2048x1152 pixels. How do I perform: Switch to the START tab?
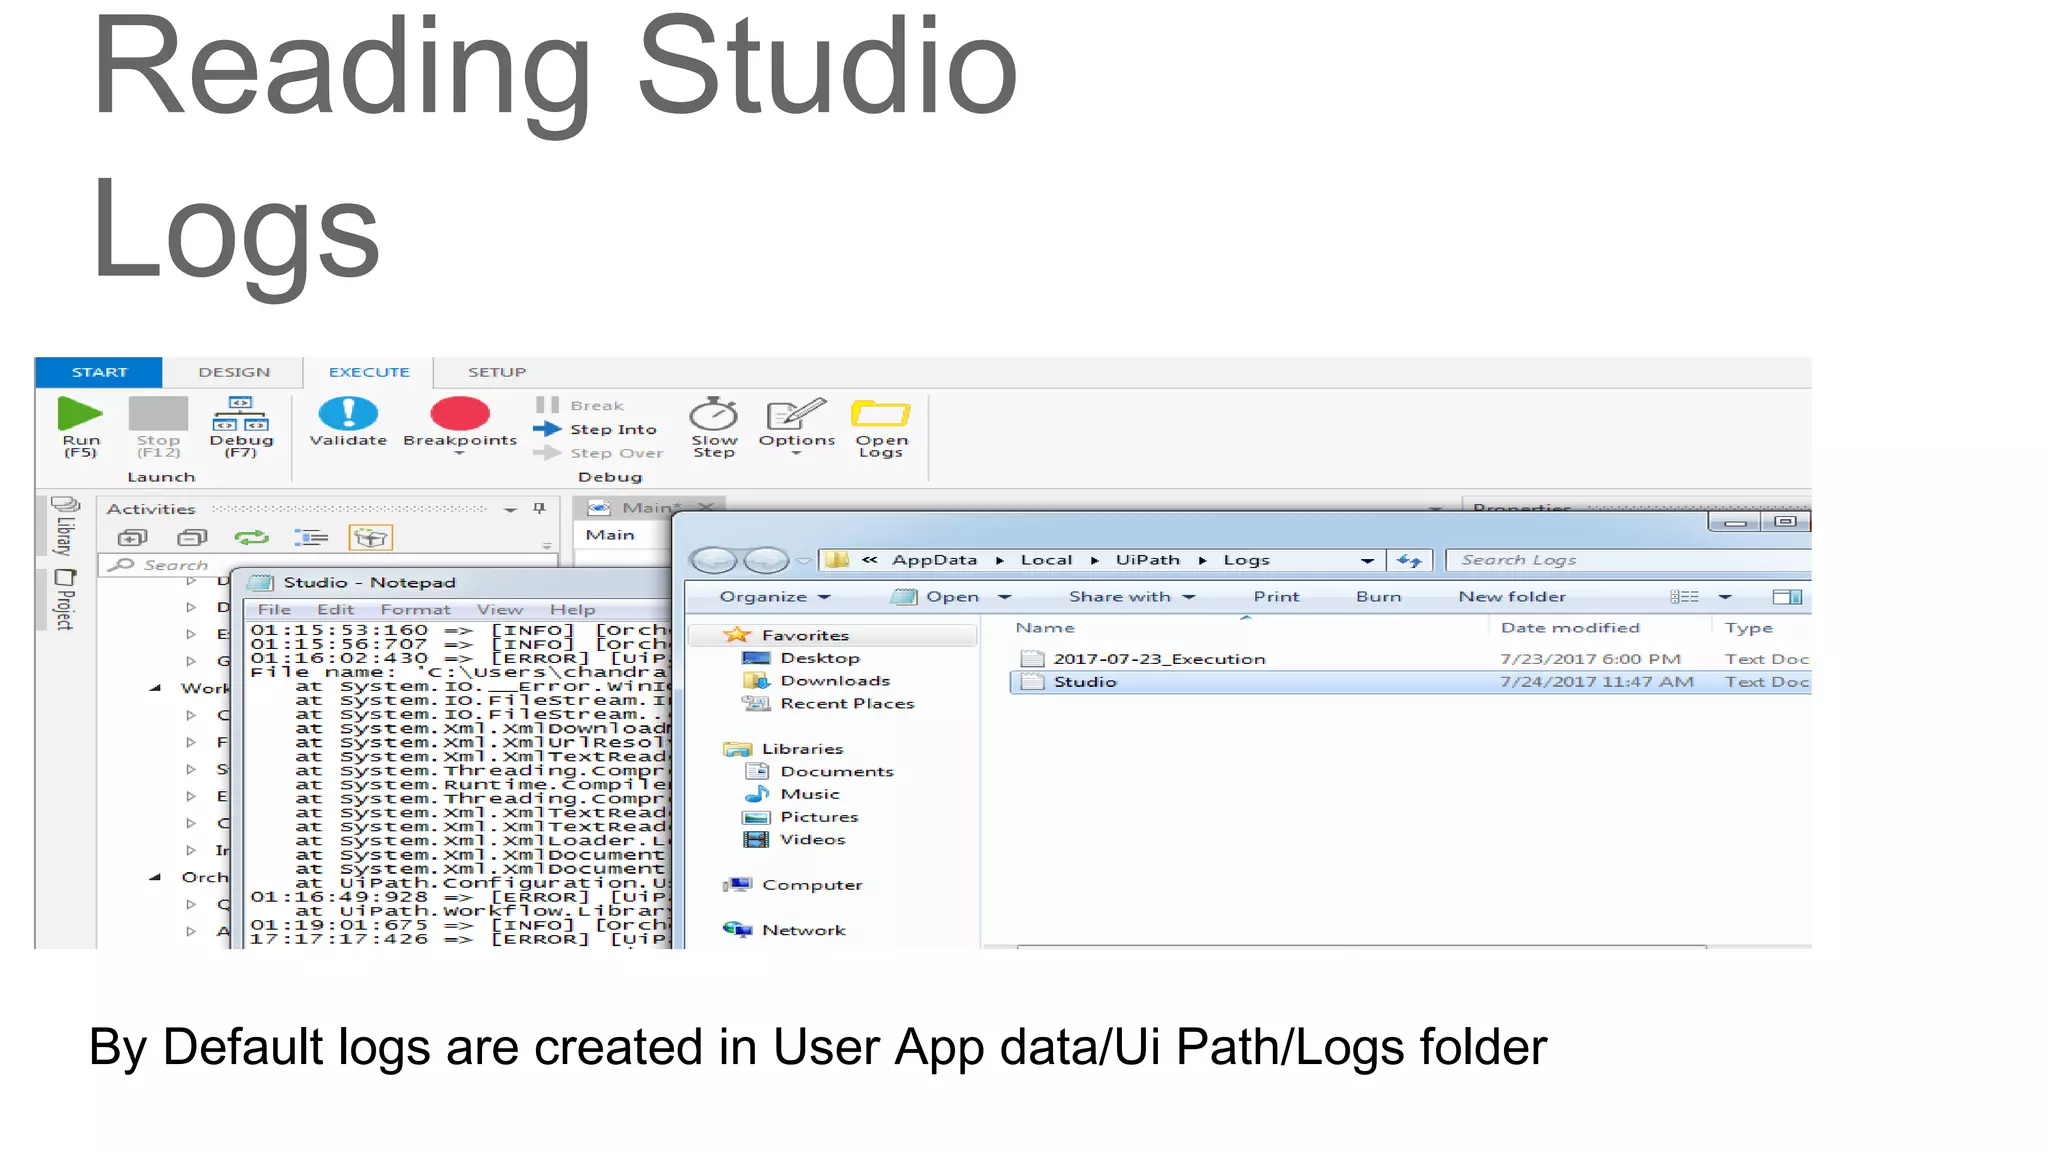pyautogui.click(x=99, y=372)
